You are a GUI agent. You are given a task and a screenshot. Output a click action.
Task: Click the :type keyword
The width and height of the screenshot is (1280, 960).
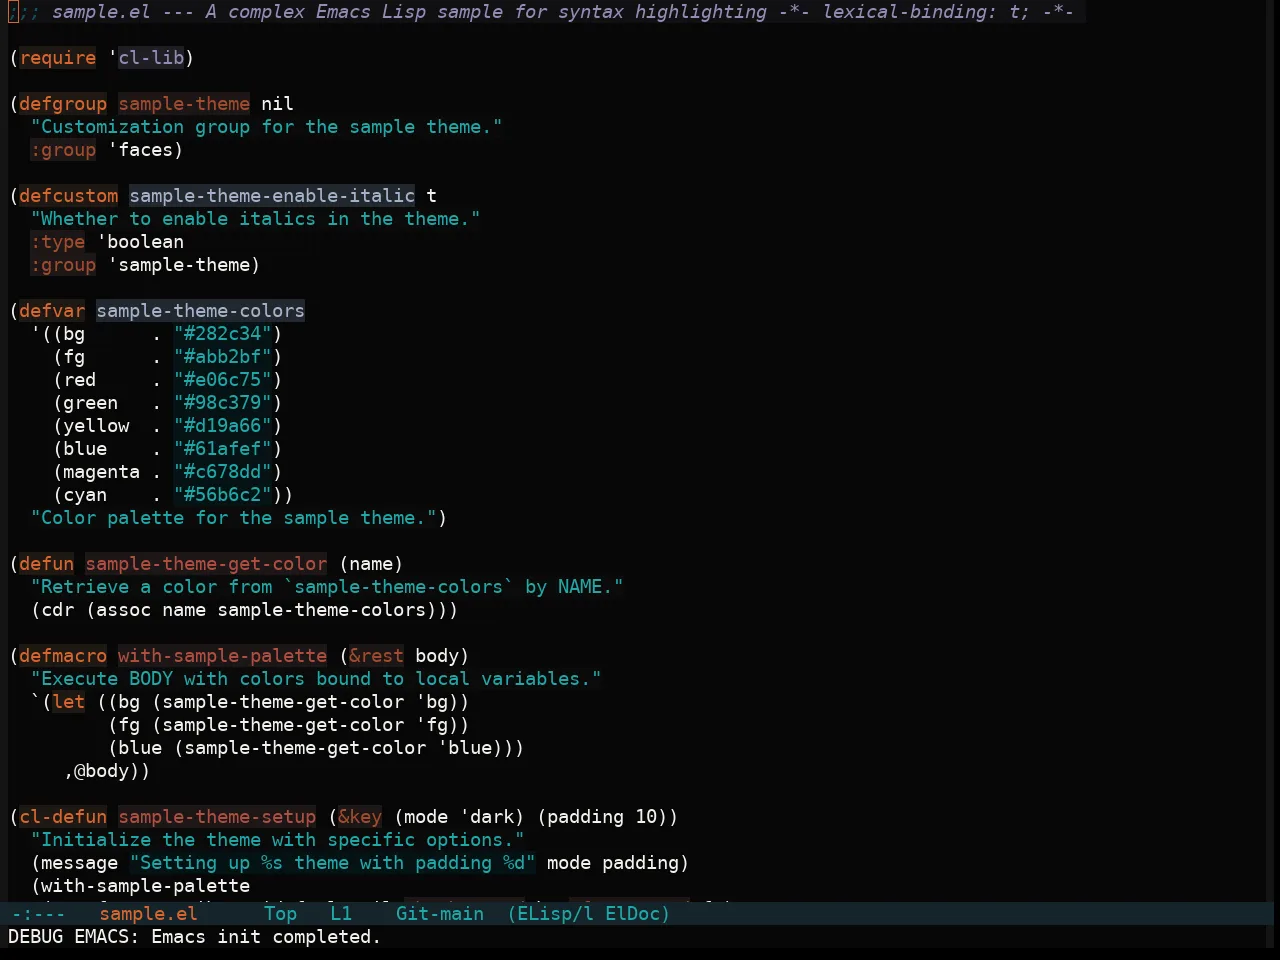[58, 242]
